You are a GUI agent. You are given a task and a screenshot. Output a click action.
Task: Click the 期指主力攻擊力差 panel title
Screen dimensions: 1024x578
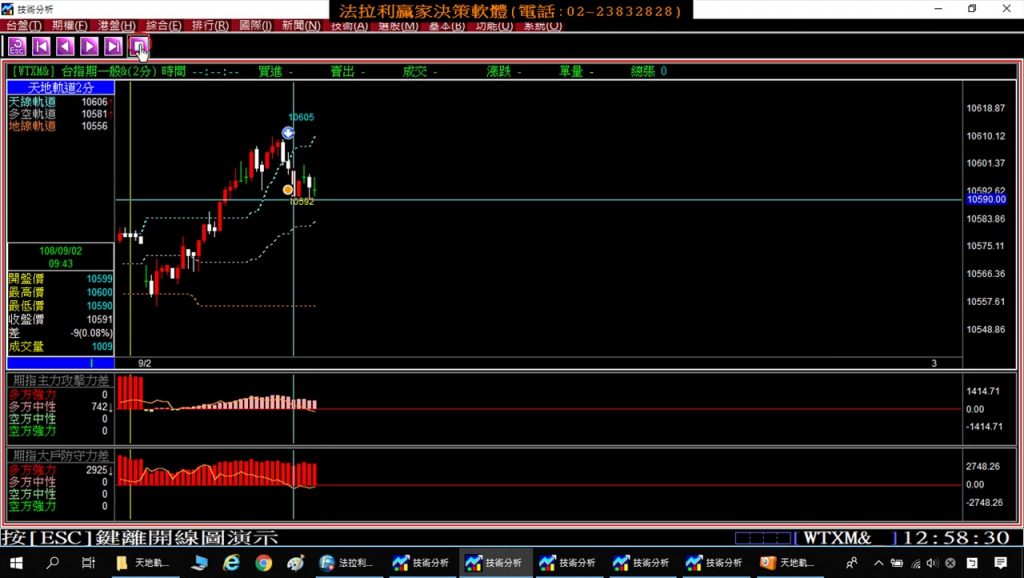pyautogui.click(x=61, y=381)
